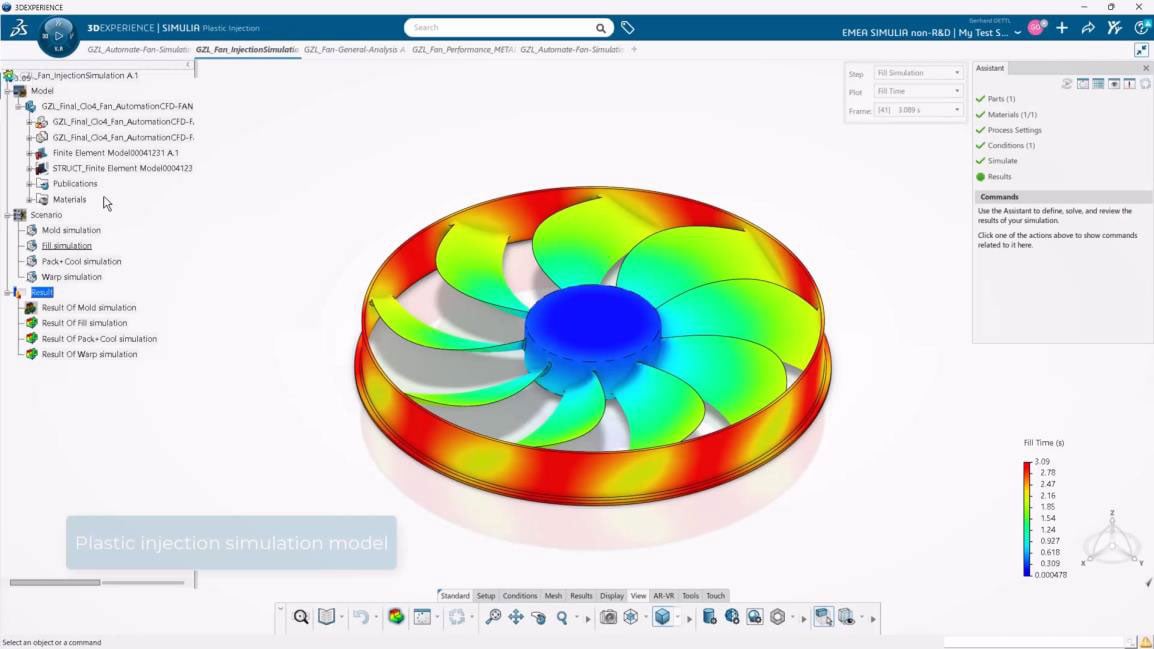Screen dimensions: 1154x649
Task: Open the Plot dropdown showing Fill Time
Action: [917, 90]
